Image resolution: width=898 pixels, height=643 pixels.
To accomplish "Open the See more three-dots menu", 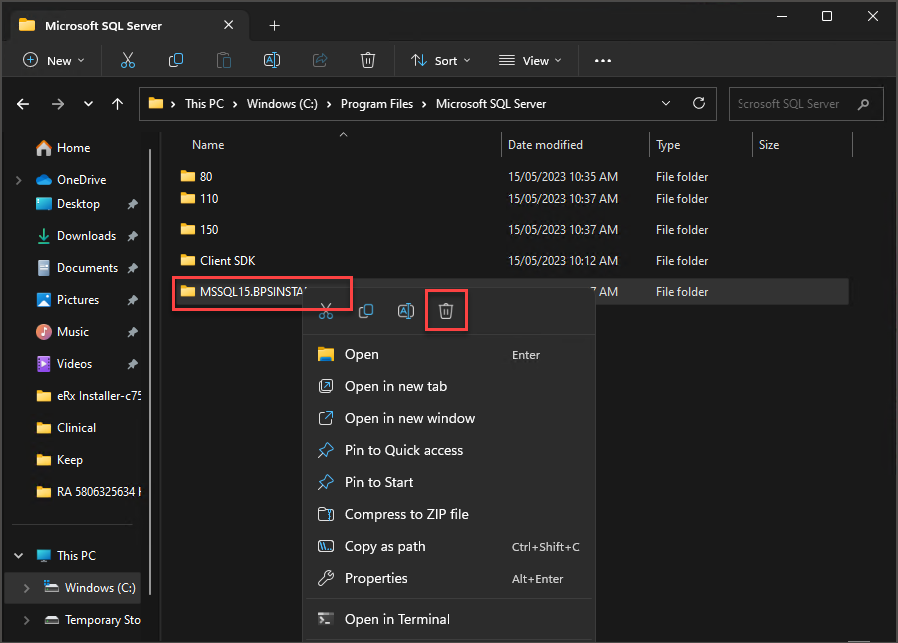I will [x=602, y=60].
